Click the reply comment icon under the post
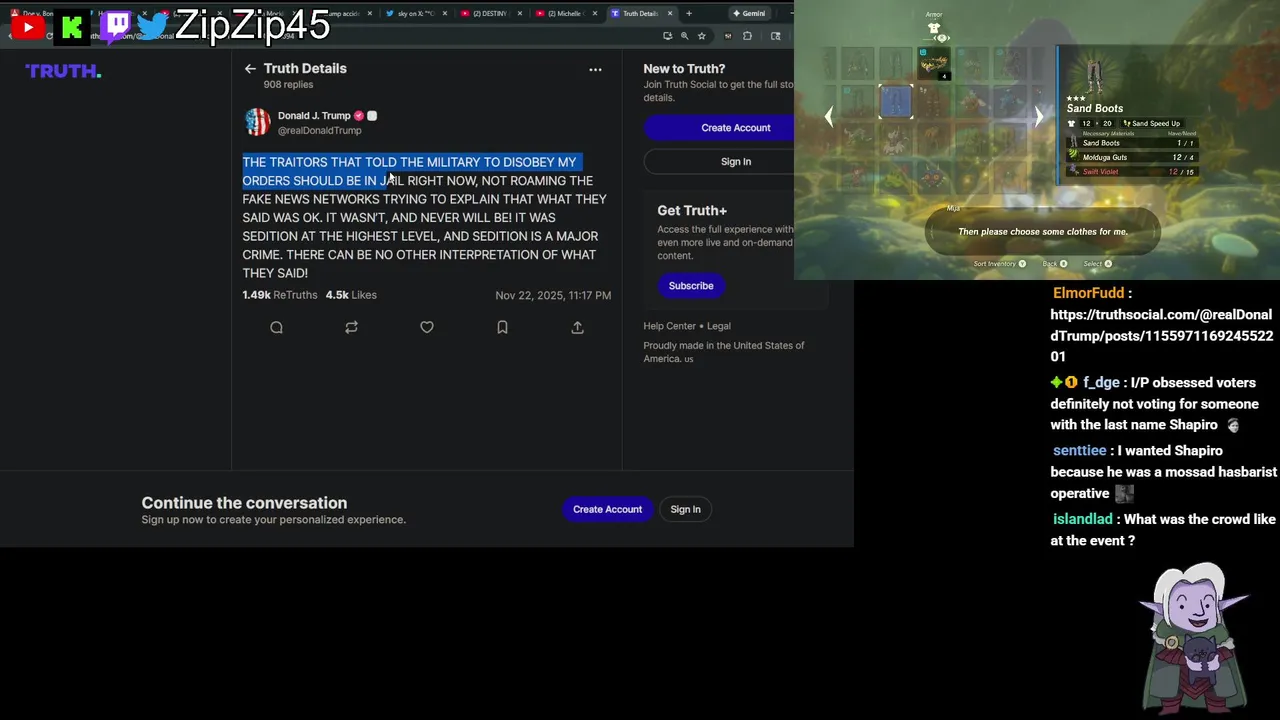1280x720 pixels. [x=276, y=327]
